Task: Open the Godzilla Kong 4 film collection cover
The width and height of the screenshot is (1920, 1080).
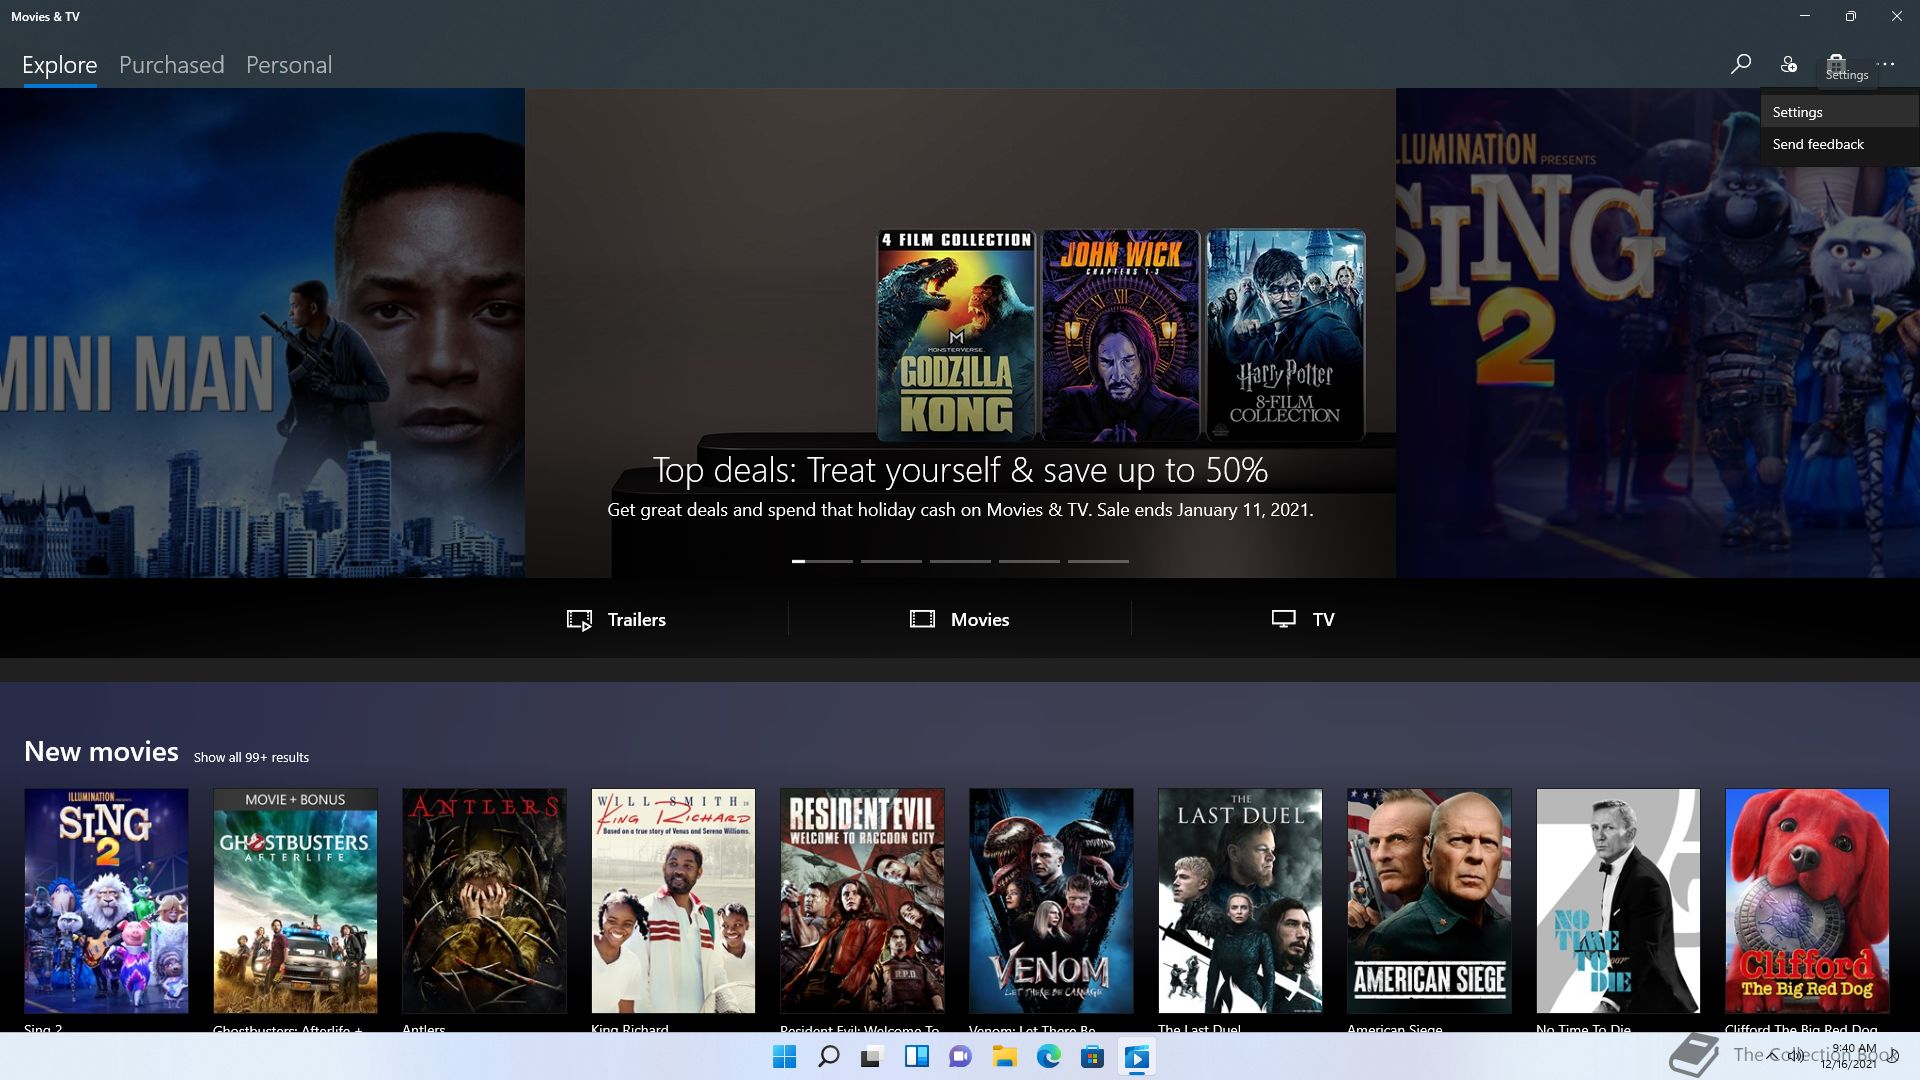Action: [x=956, y=335]
